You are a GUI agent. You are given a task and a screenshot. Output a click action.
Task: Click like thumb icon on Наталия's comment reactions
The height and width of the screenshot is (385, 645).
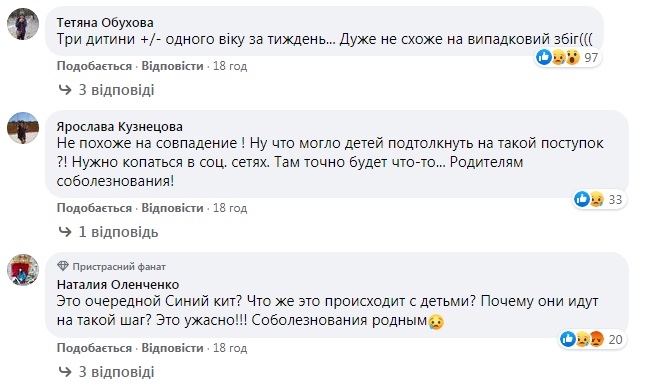pos(568,339)
